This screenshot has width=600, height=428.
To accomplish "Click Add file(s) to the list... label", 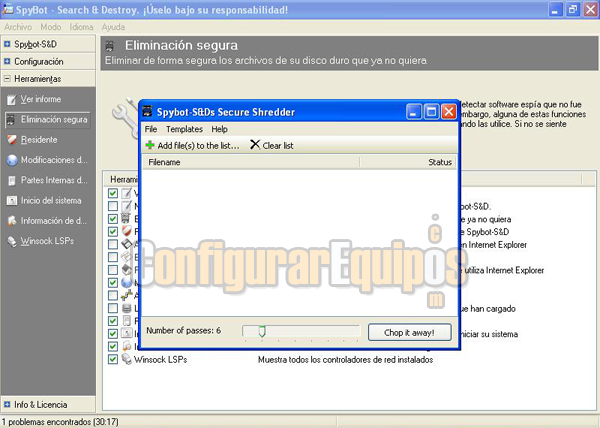I will pyautogui.click(x=199, y=146).
